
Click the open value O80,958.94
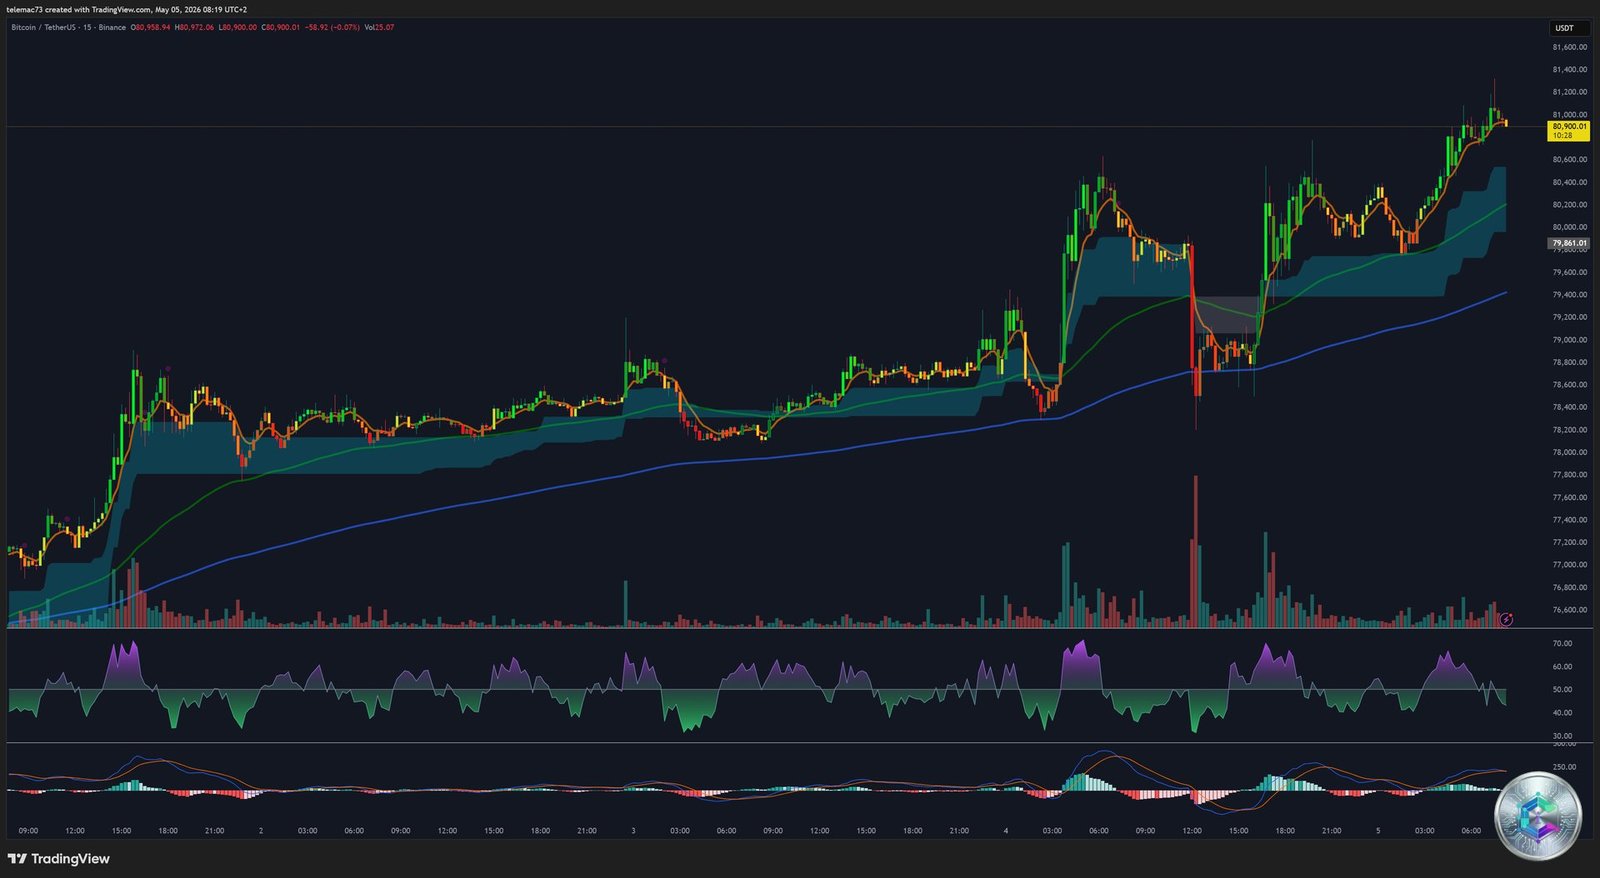tap(151, 27)
